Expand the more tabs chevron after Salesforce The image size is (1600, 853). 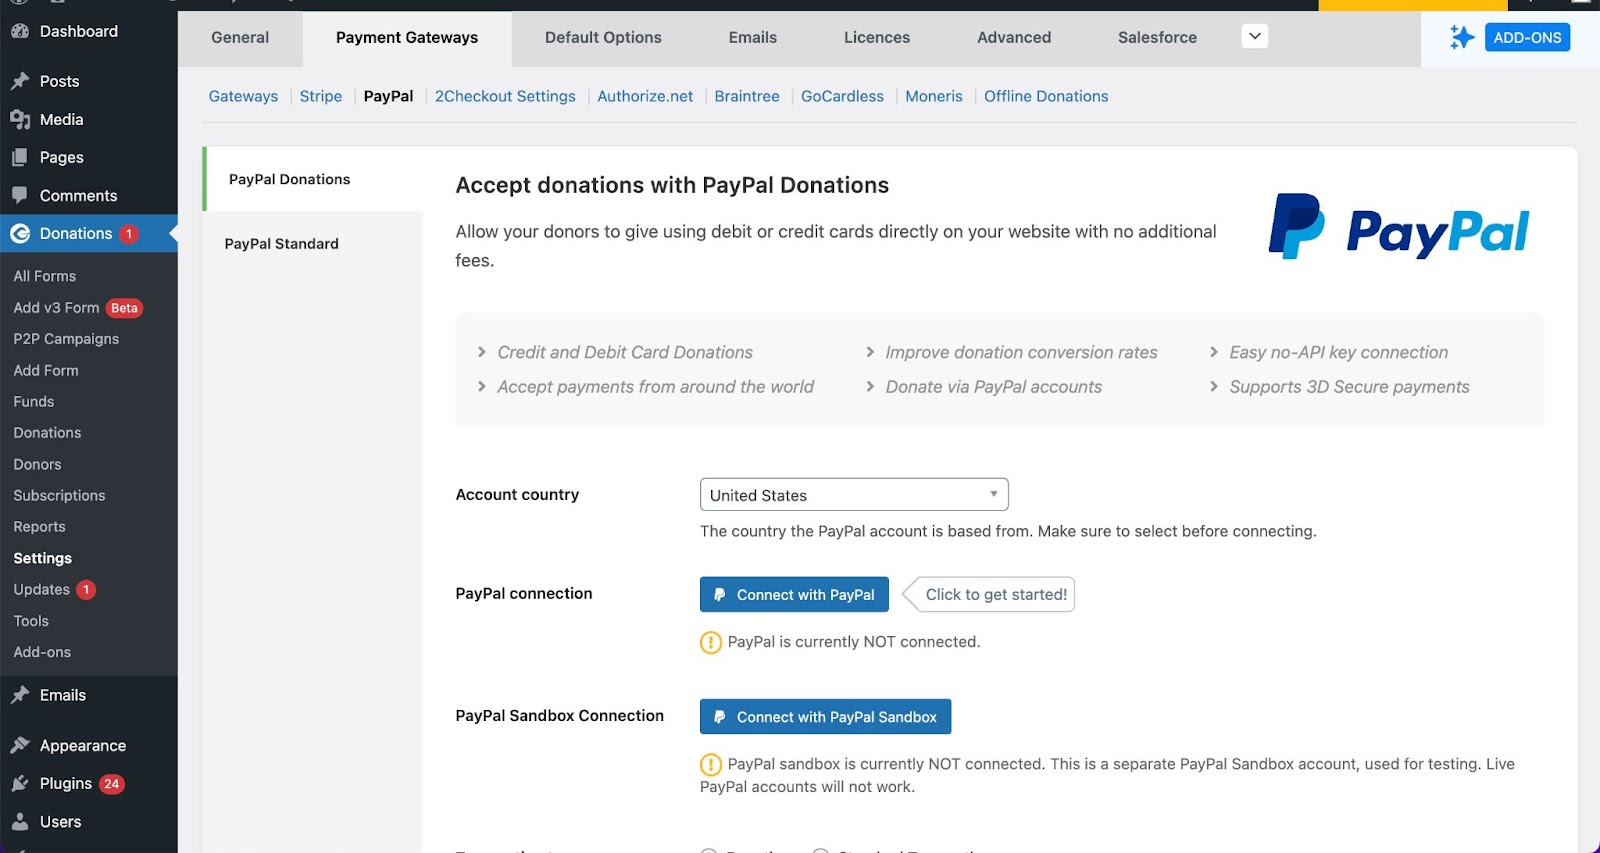click(x=1254, y=37)
